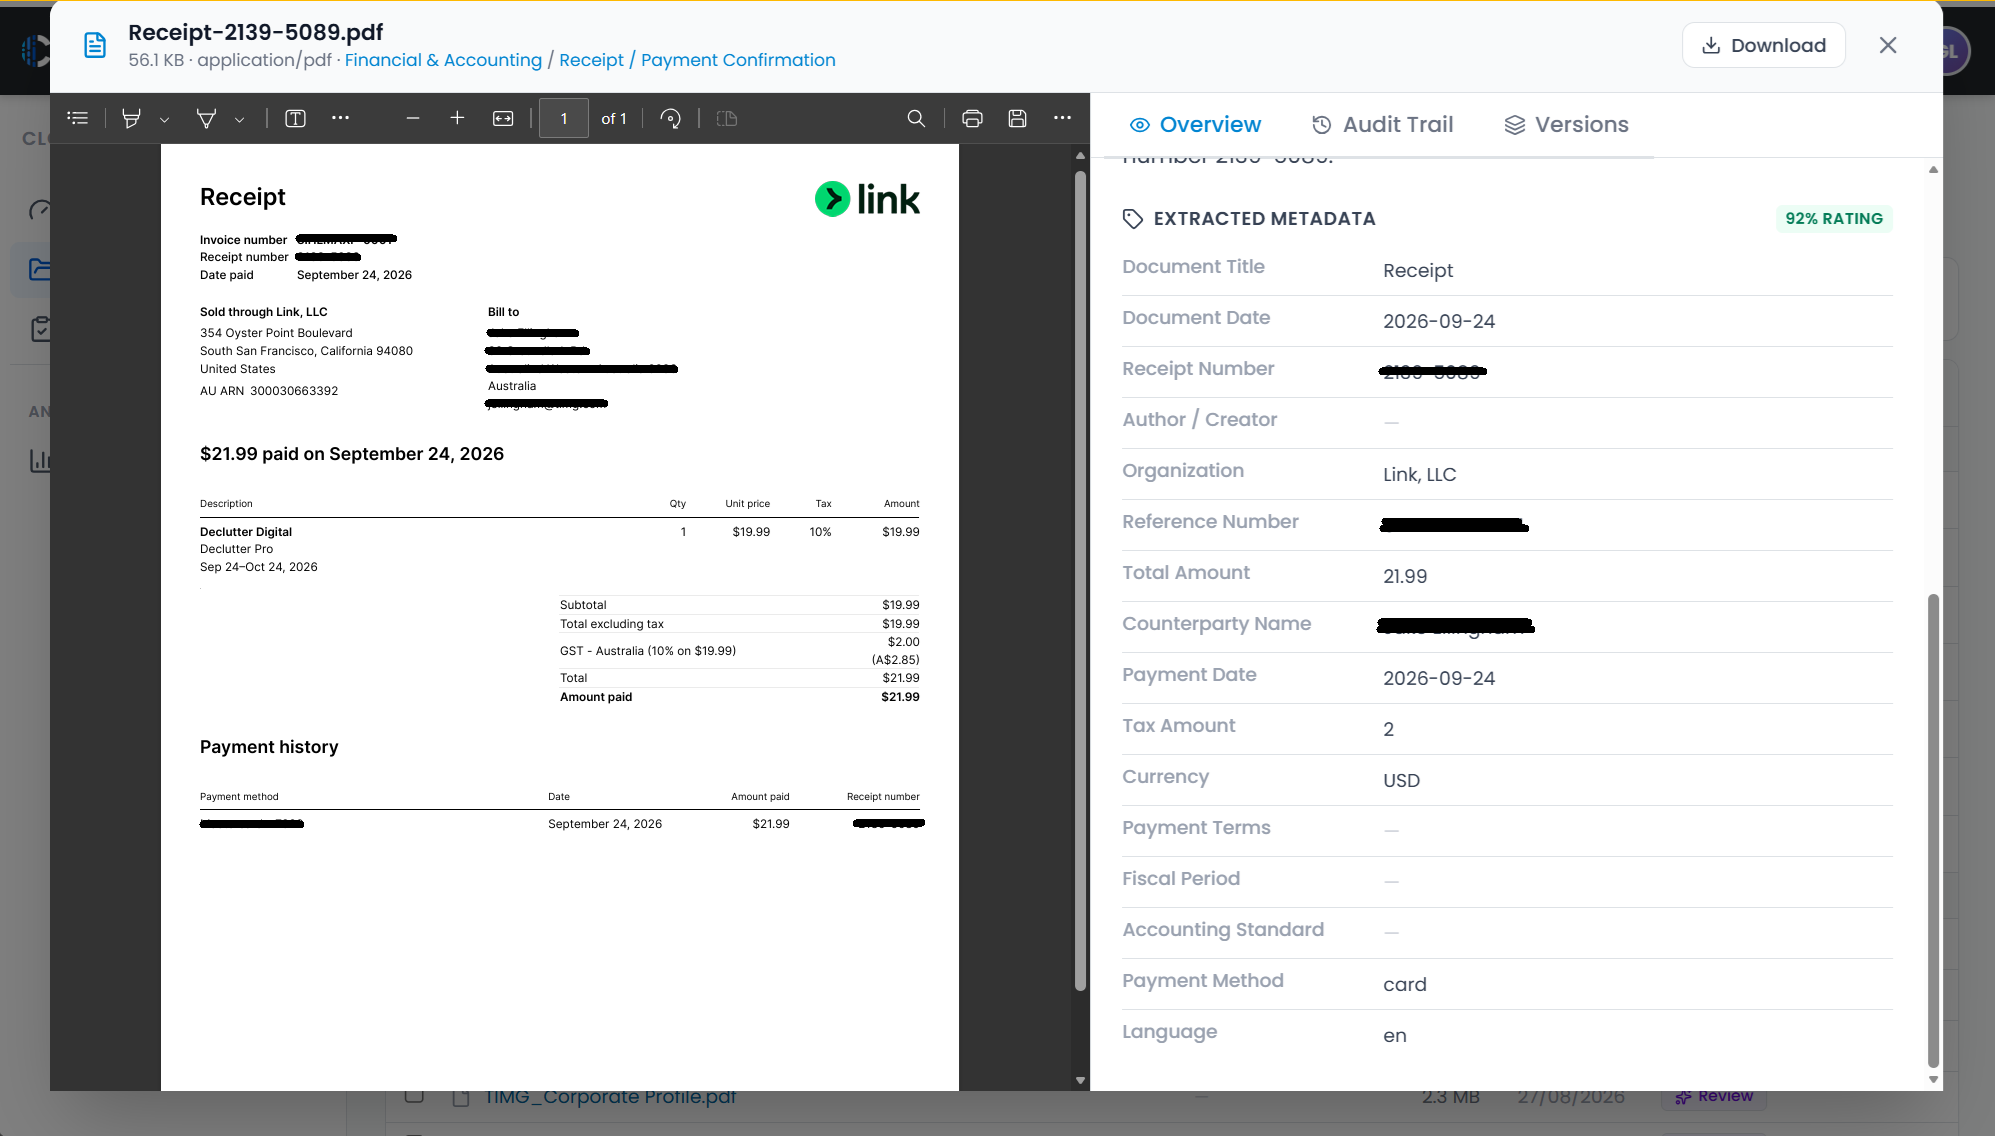Click the PDF viewer vertical scrollbar
Screen dimensions: 1995x1136
pyautogui.click(x=1080, y=580)
